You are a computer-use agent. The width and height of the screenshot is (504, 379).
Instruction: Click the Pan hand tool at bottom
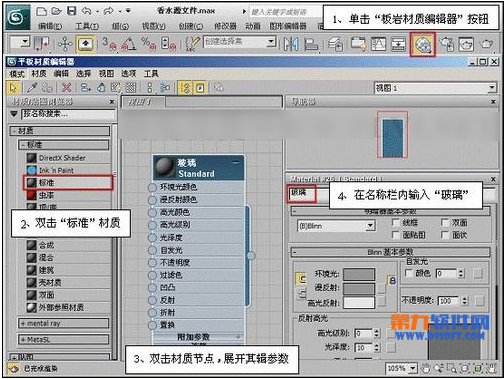click(425, 368)
